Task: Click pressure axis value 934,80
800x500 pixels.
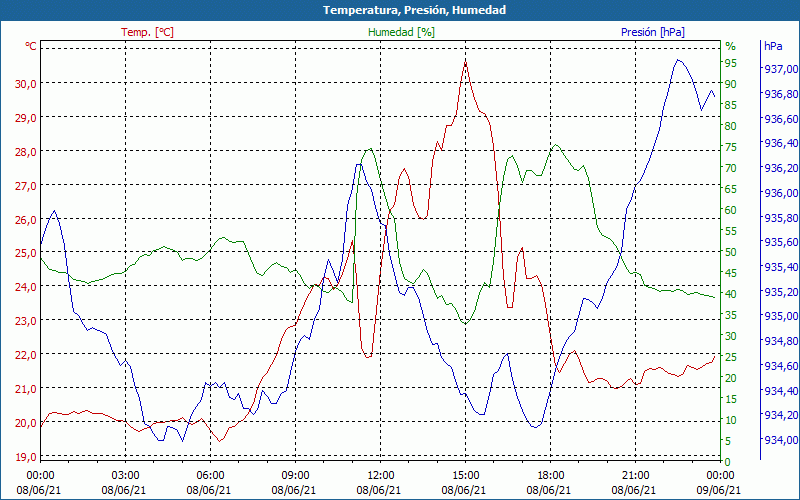Action: 780,341
